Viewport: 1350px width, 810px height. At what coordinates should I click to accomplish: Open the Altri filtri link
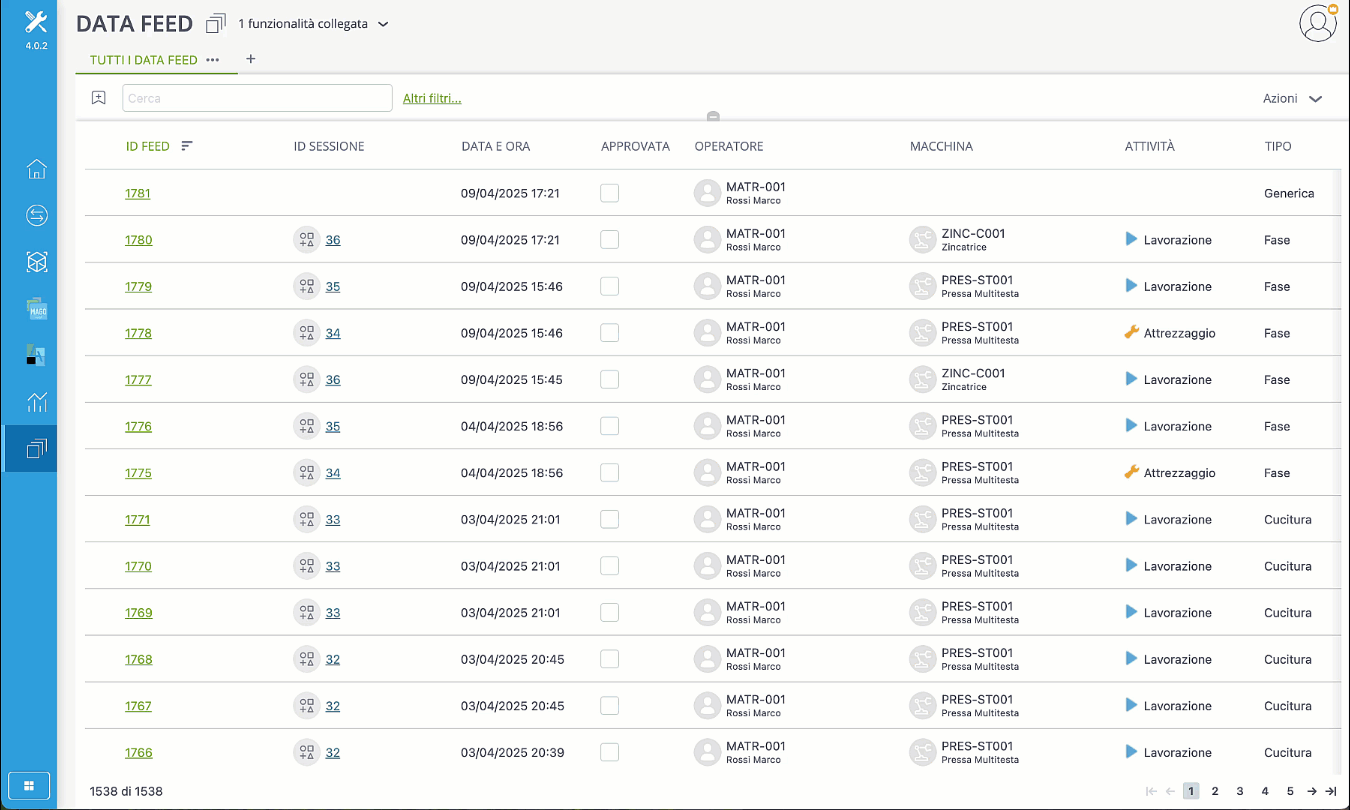point(432,98)
